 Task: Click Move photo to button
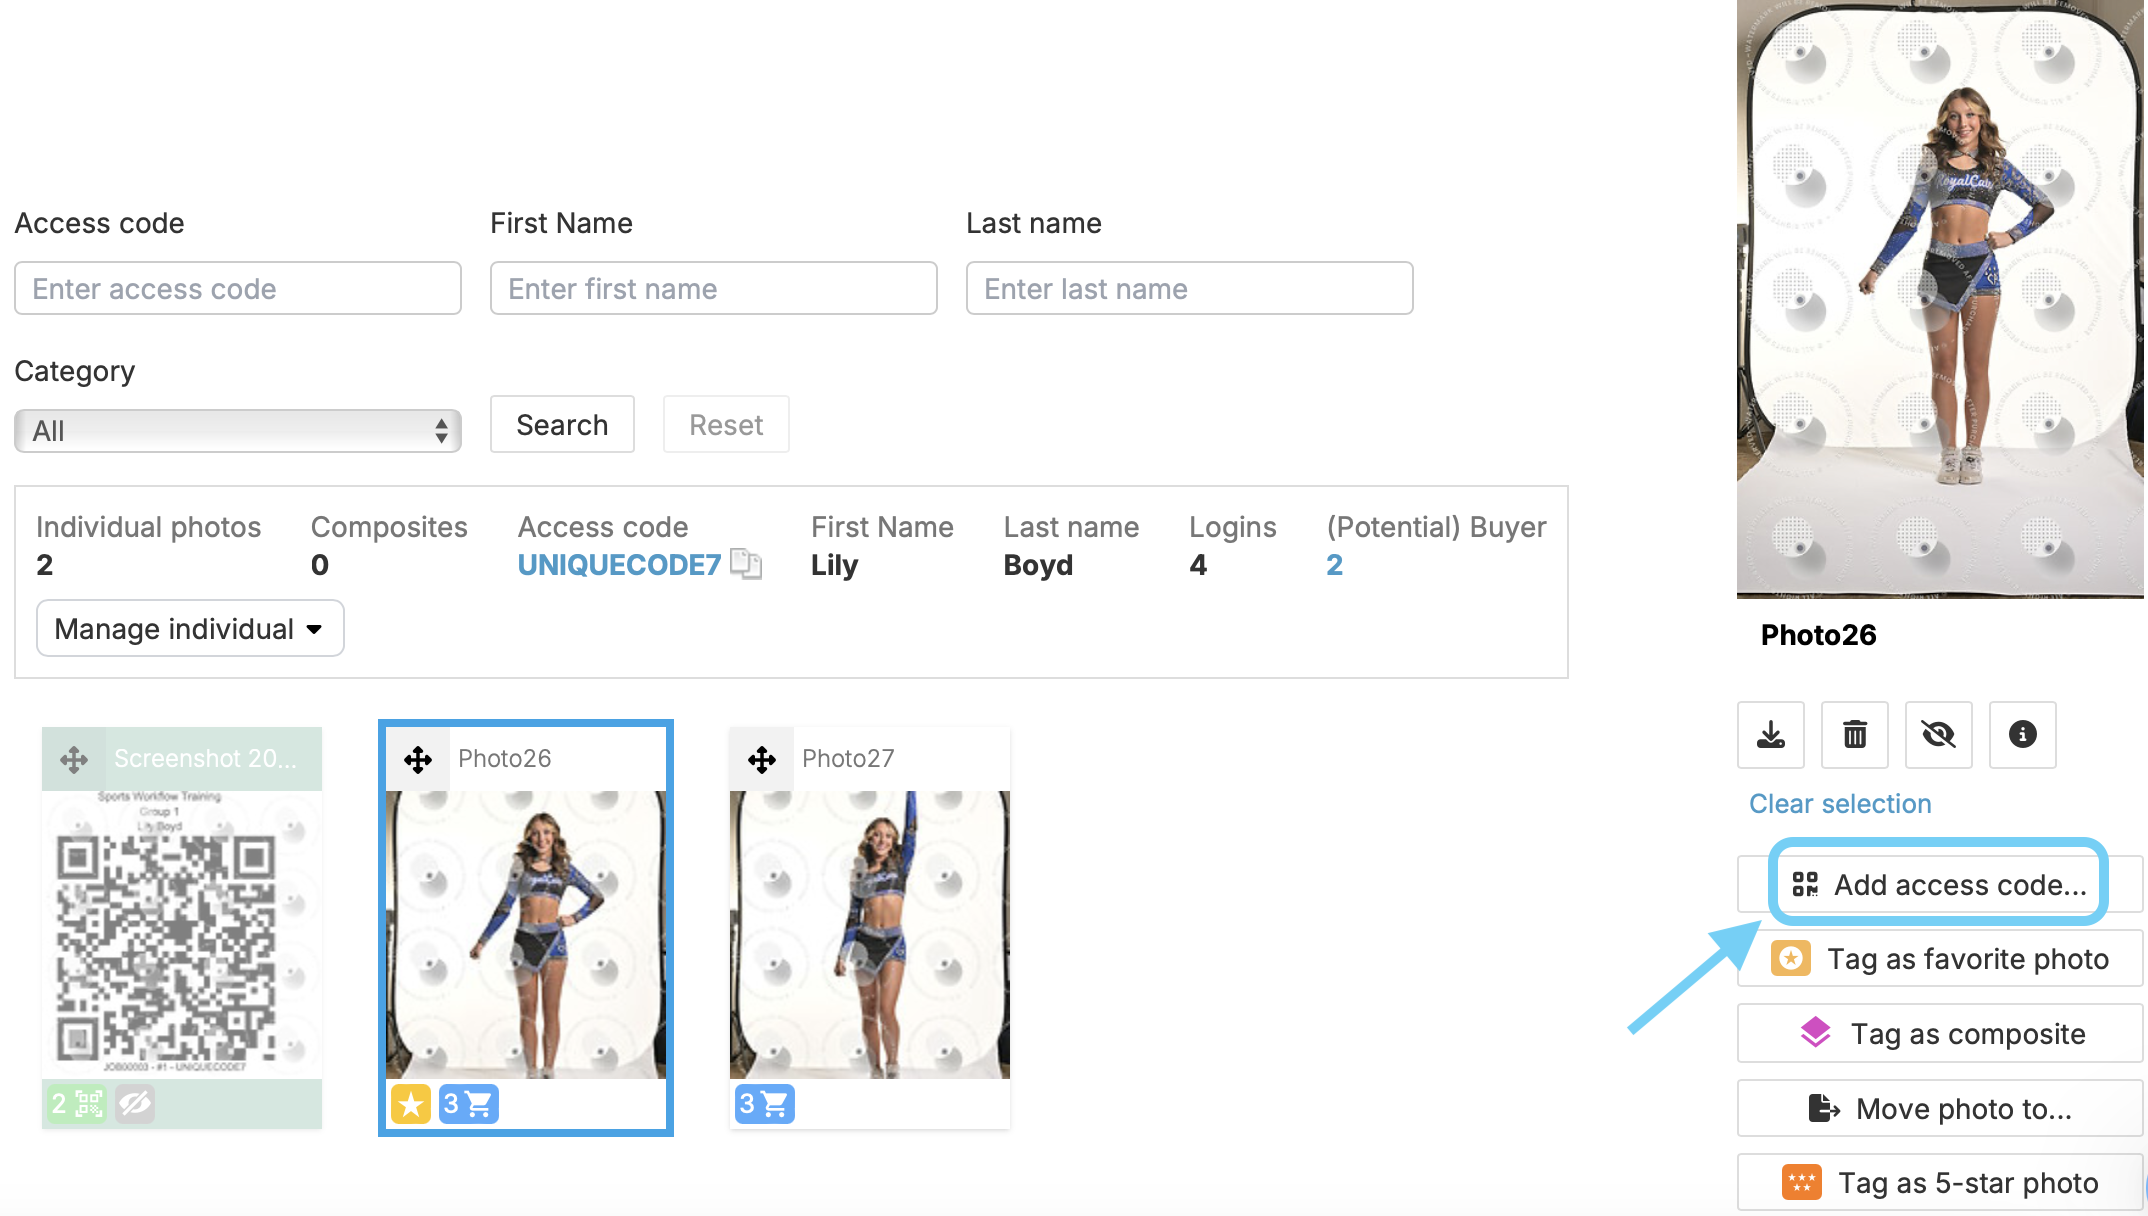(1939, 1108)
